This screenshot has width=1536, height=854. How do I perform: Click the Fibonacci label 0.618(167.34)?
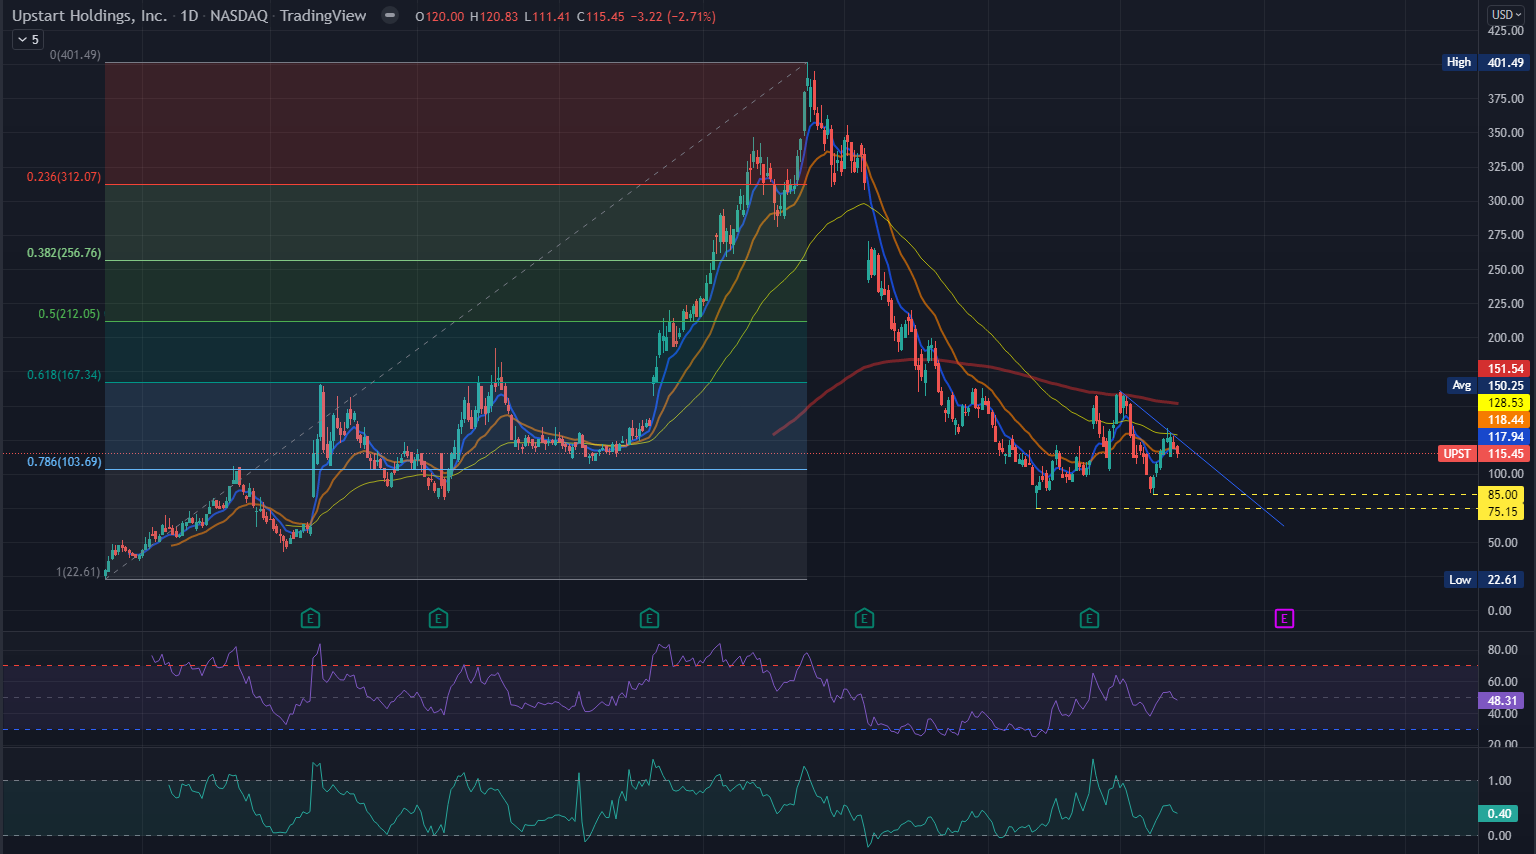(x=64, y=375)
